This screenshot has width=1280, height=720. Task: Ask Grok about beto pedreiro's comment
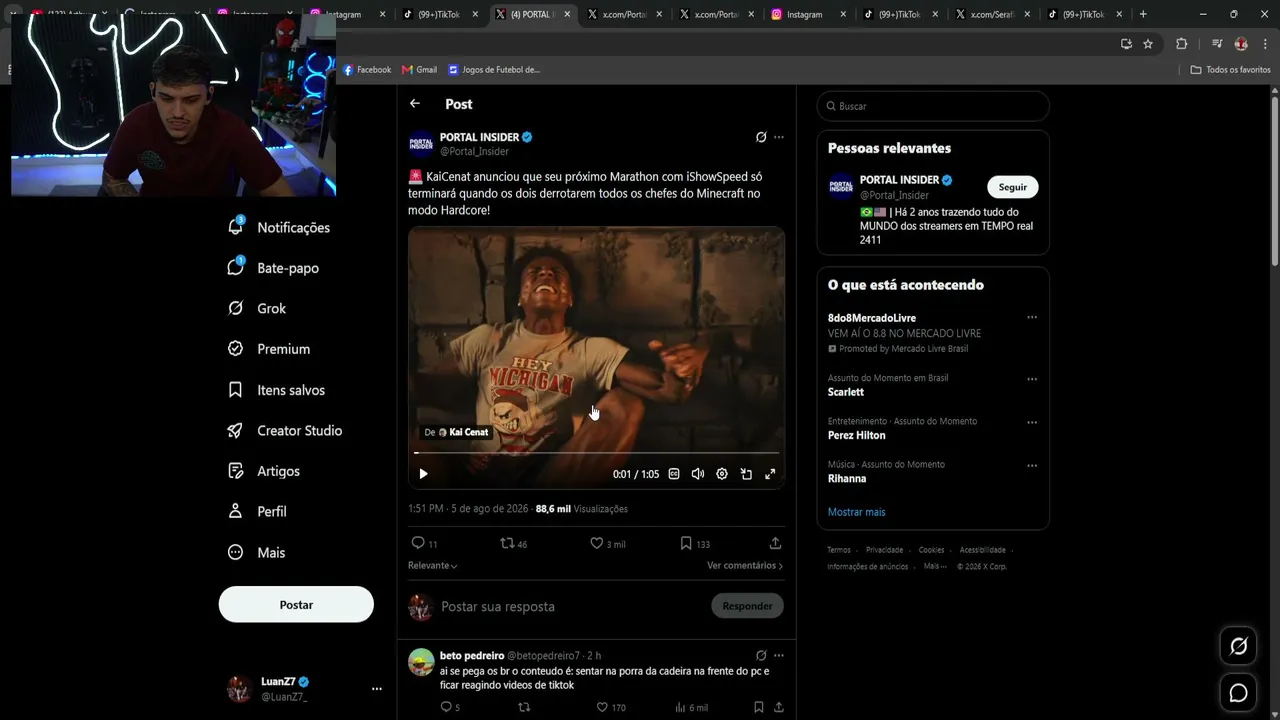pyautogui.click(x=761, y=656)
